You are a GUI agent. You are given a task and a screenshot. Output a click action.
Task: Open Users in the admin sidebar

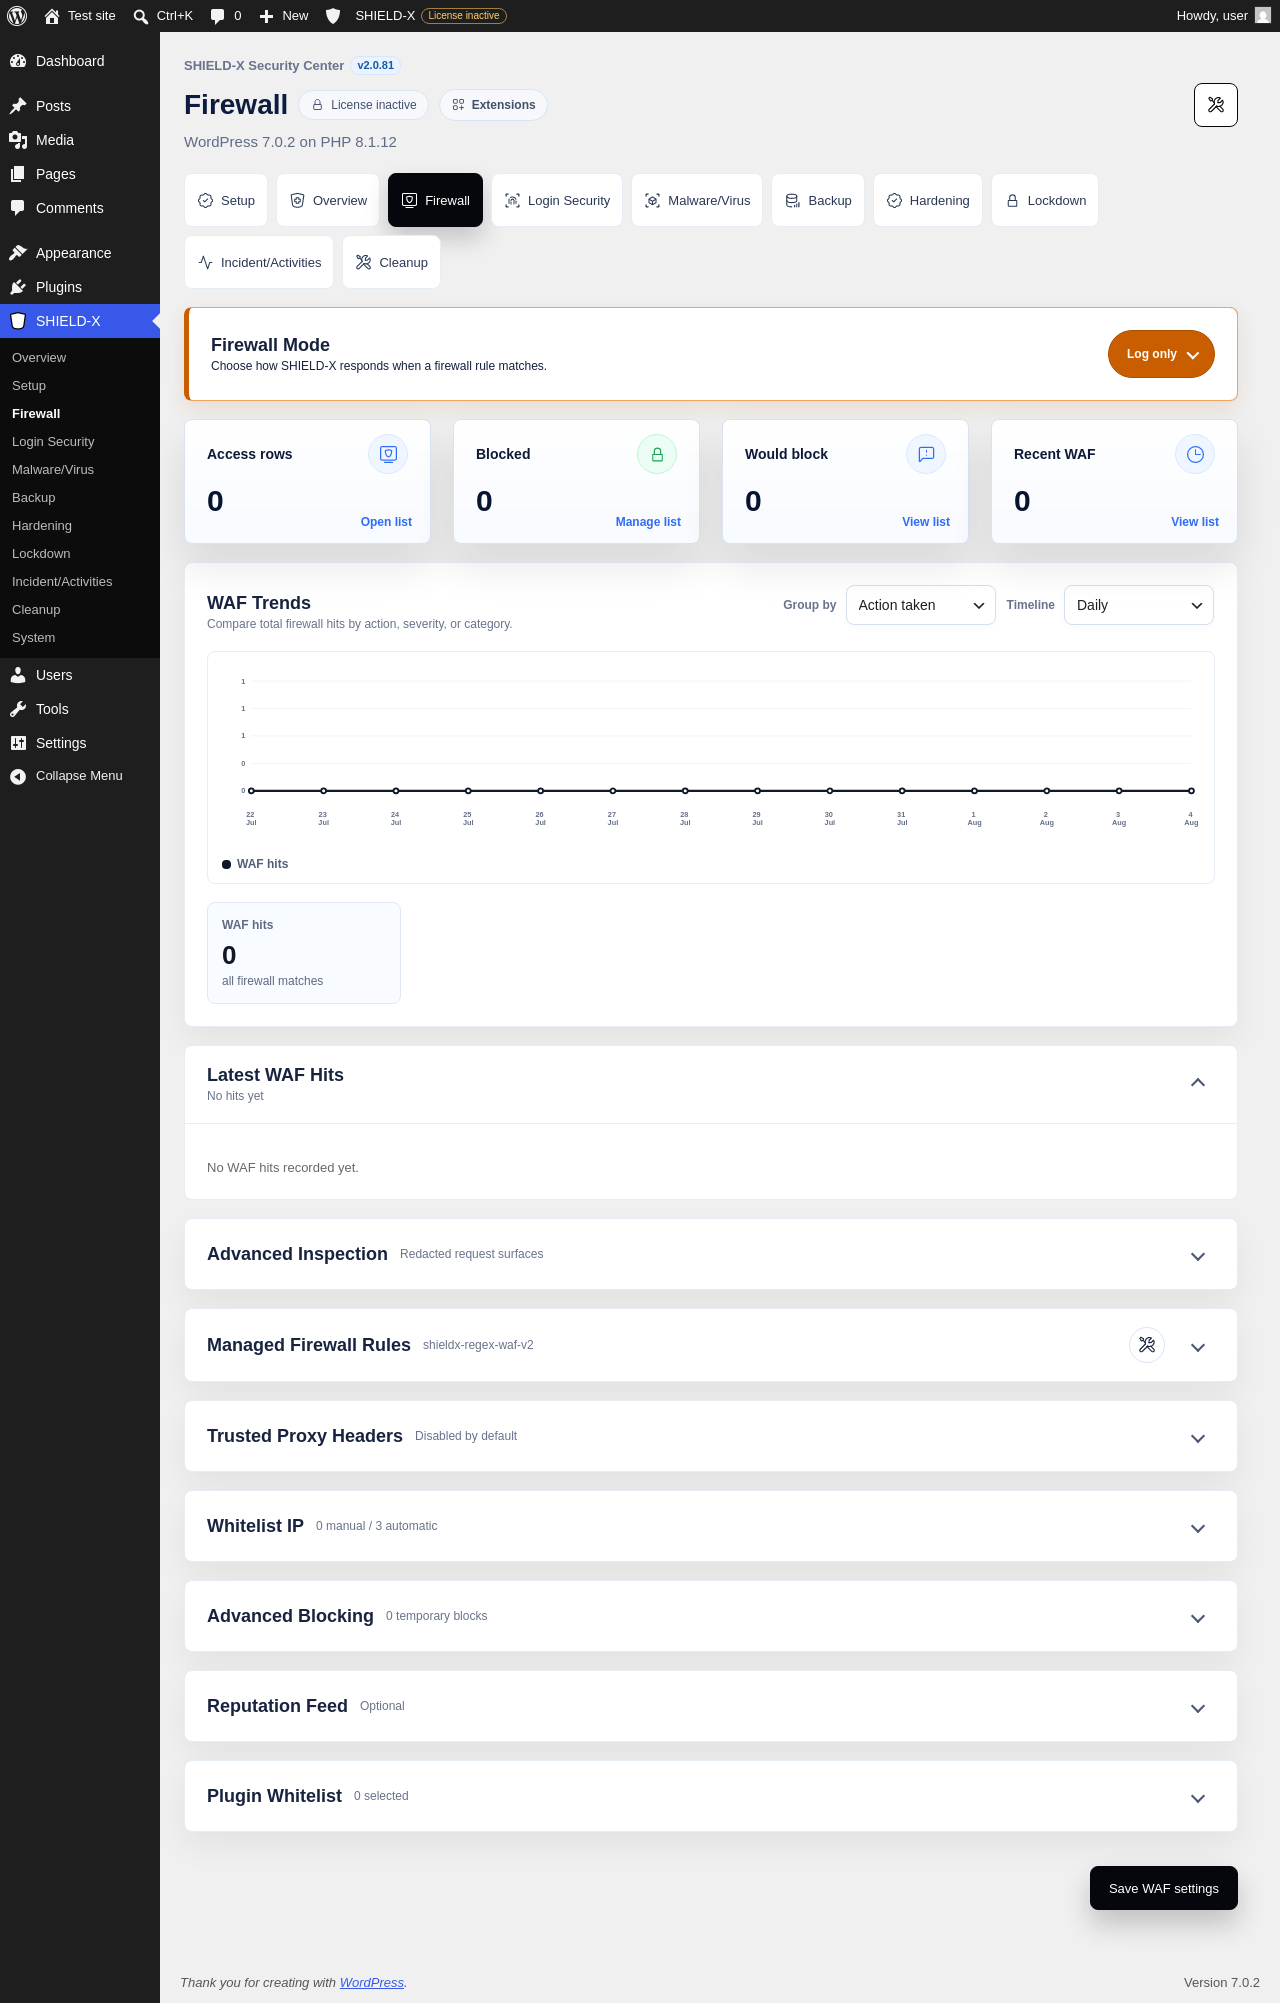tap(80, 675)
